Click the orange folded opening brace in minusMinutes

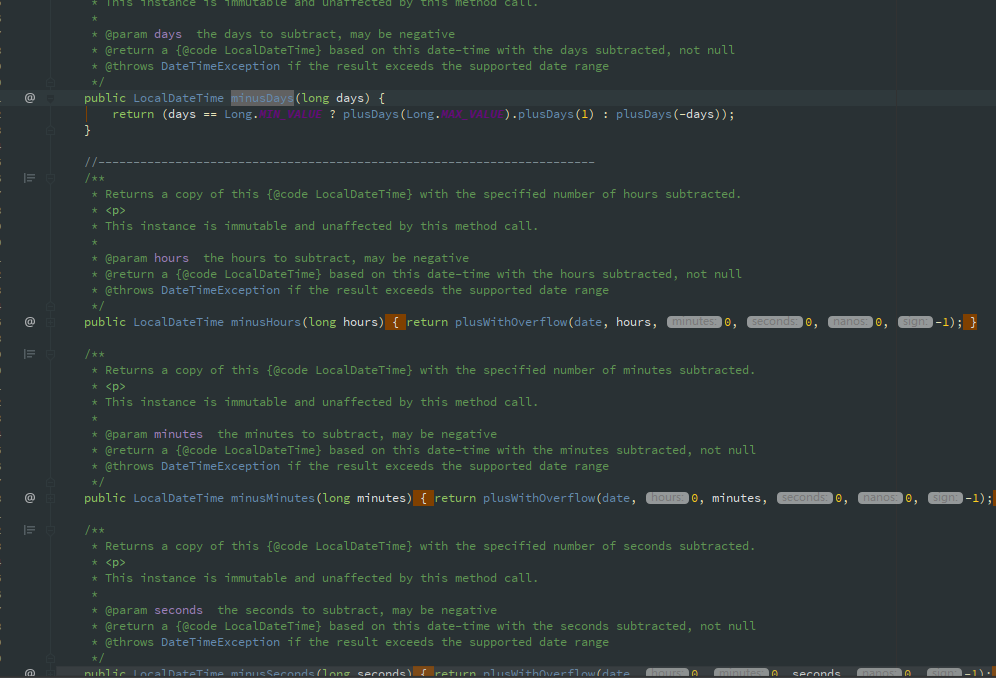(423, 498)
